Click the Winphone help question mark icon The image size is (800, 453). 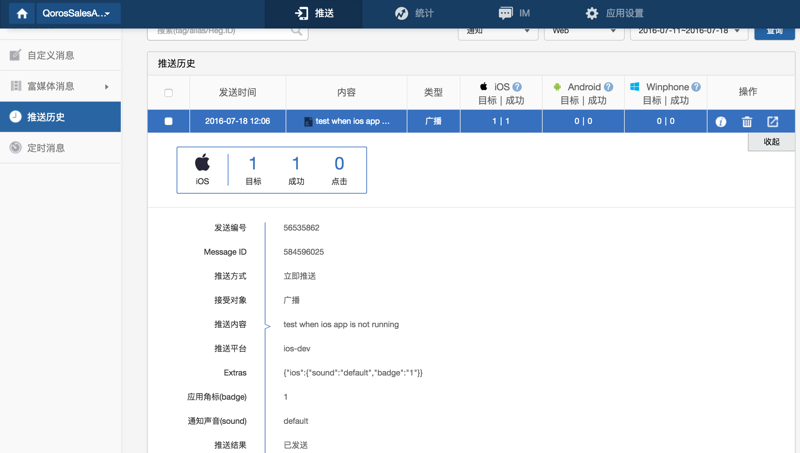pyautogui.click(x=696, y=87)
